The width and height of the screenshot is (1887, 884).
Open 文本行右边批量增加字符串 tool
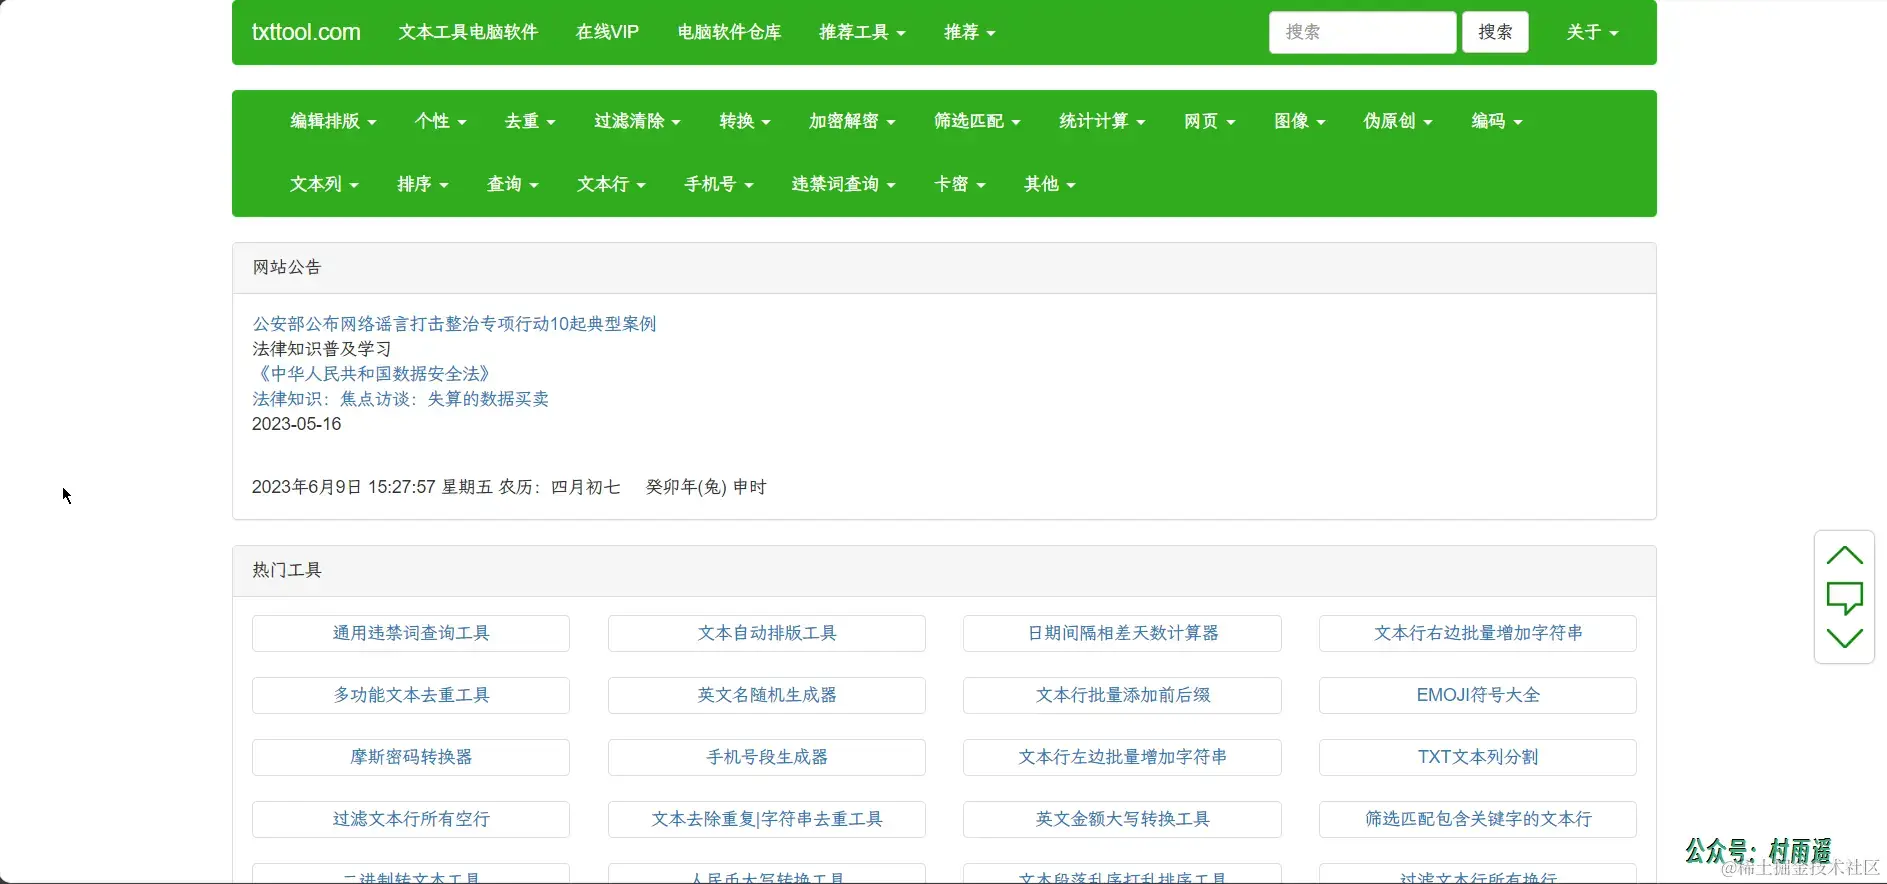point(1478,633)
